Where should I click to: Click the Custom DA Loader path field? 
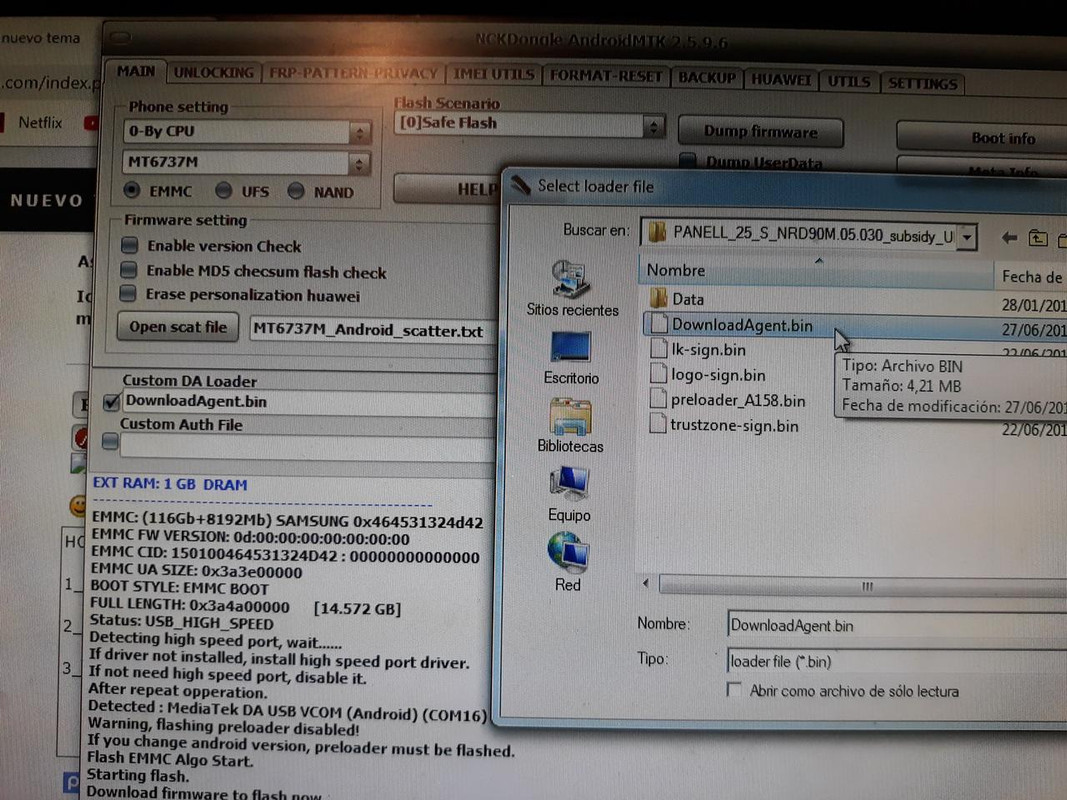[308, 402]
